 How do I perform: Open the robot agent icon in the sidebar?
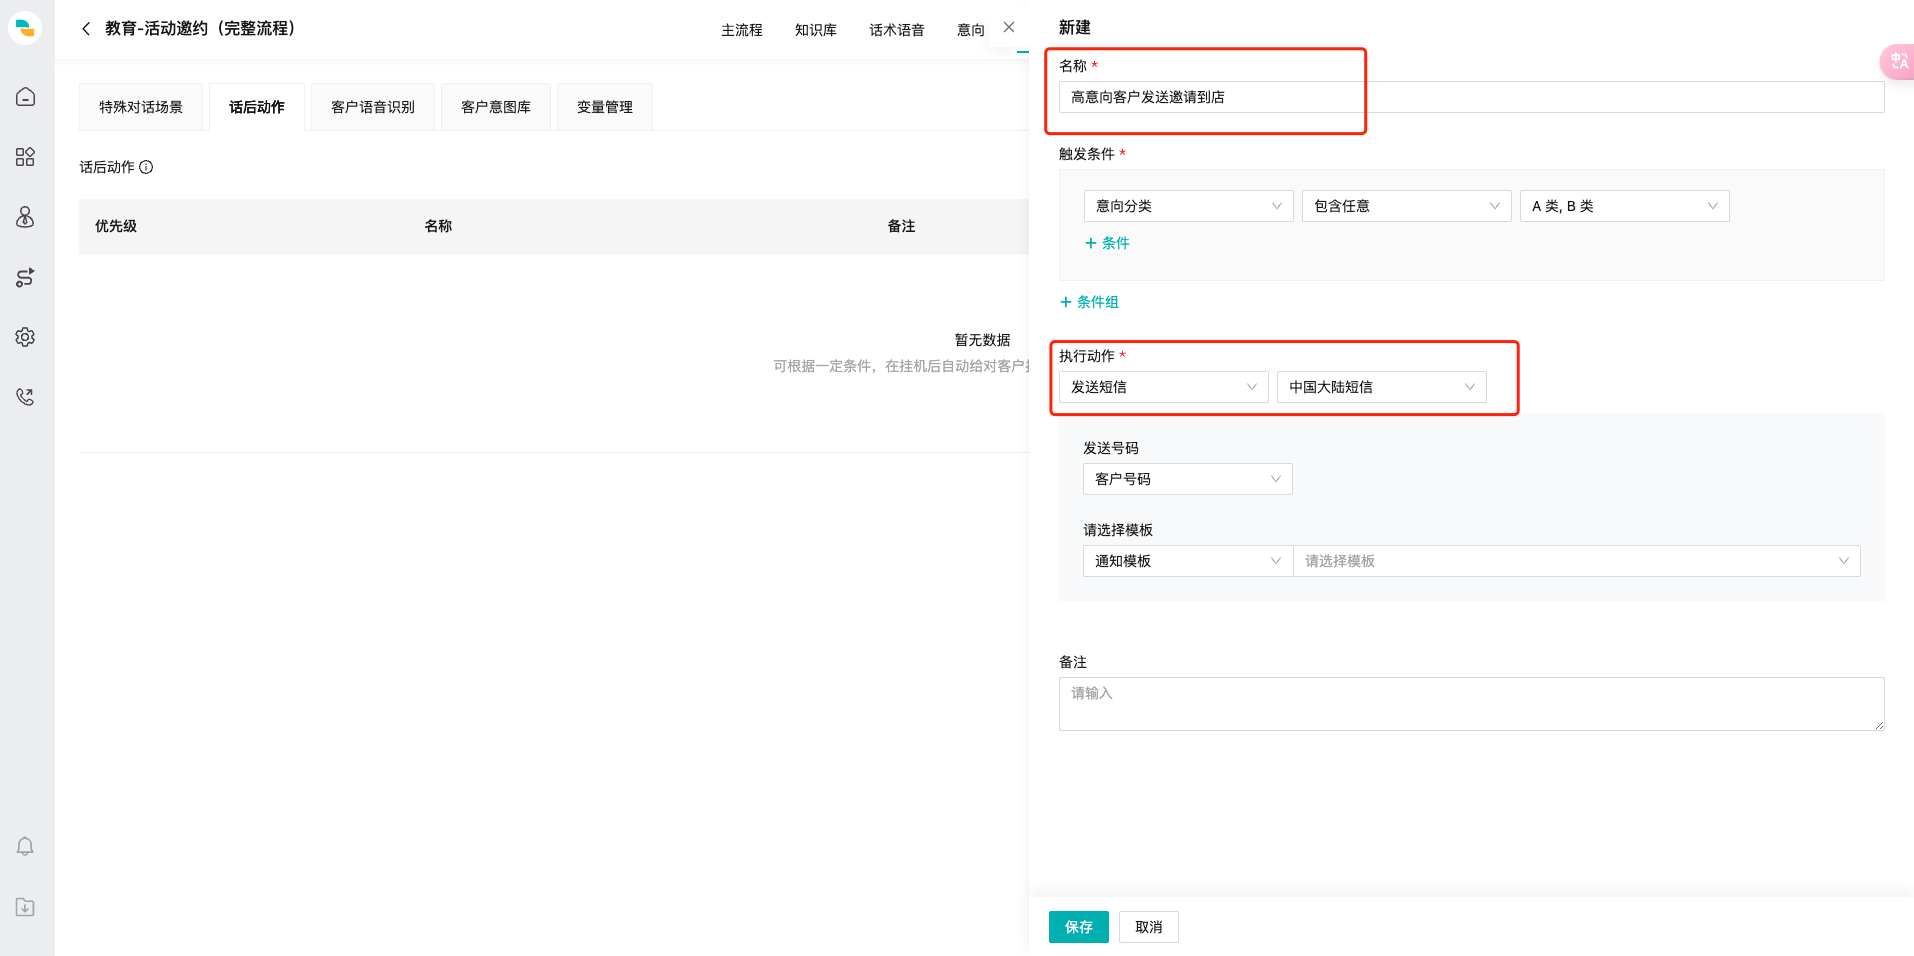[x=25, y=217]
